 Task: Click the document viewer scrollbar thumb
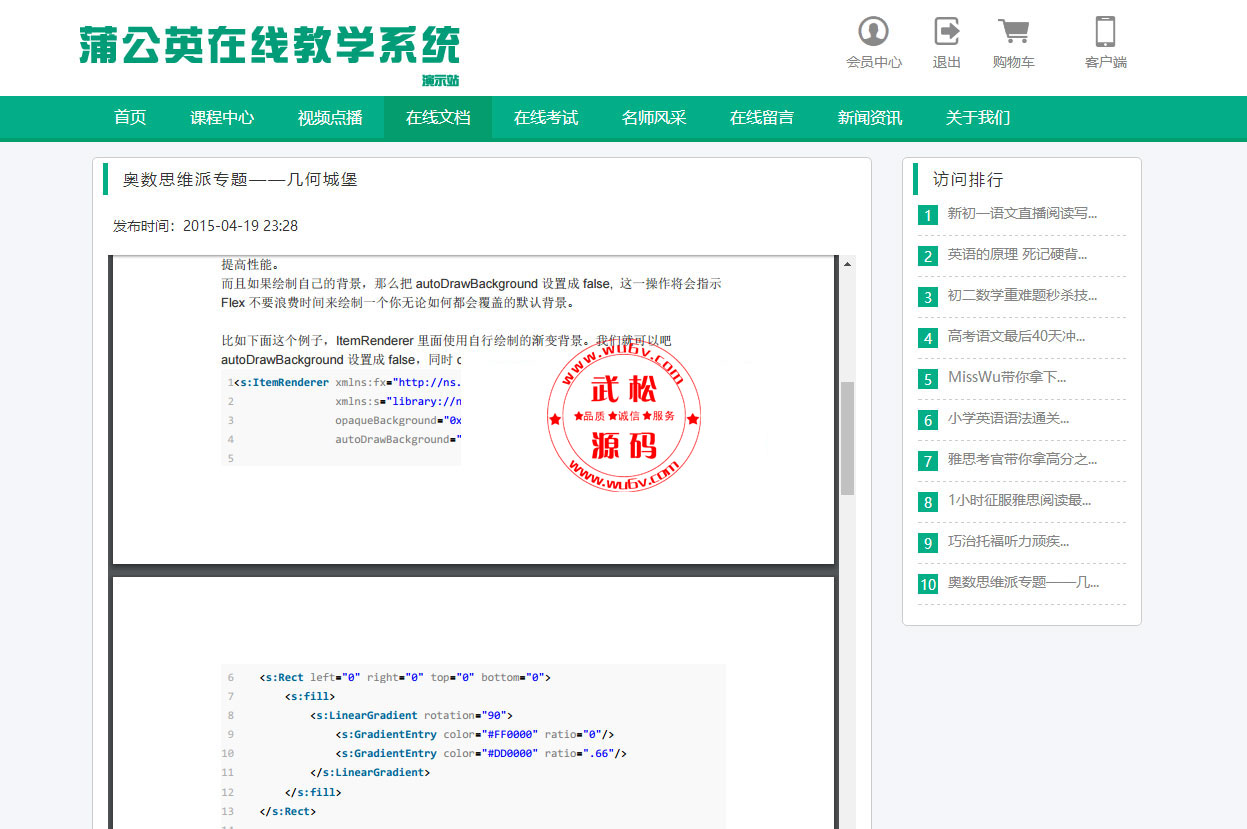tap(848, 438)
